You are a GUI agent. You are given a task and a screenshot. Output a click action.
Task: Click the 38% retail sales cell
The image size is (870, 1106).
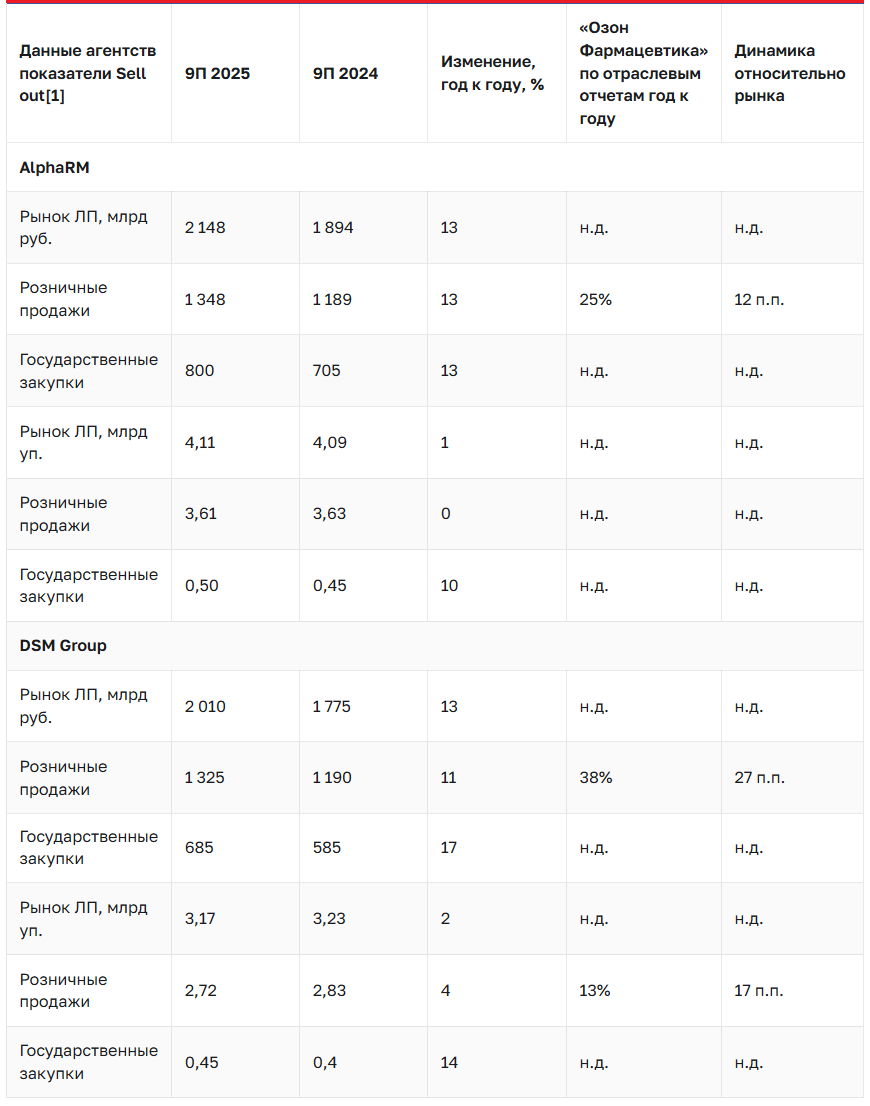point(596,777)
